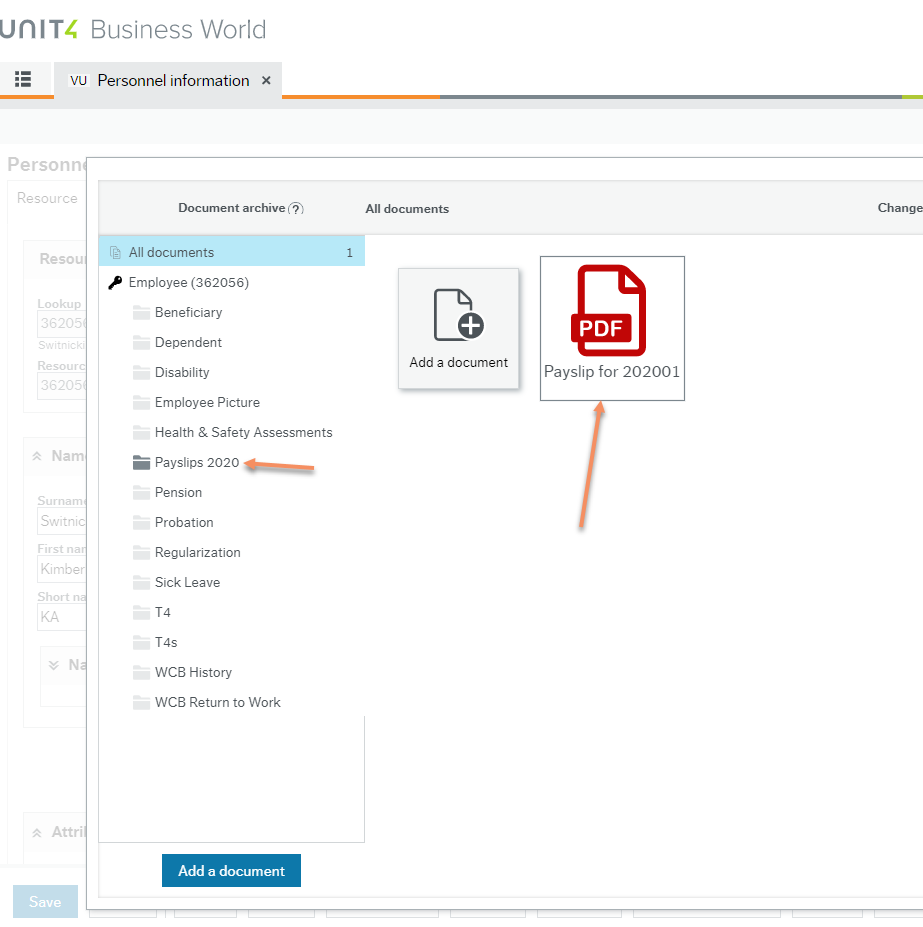Select the Health & Safety Assessments folder
923x927 pixels.
[243, 432]
